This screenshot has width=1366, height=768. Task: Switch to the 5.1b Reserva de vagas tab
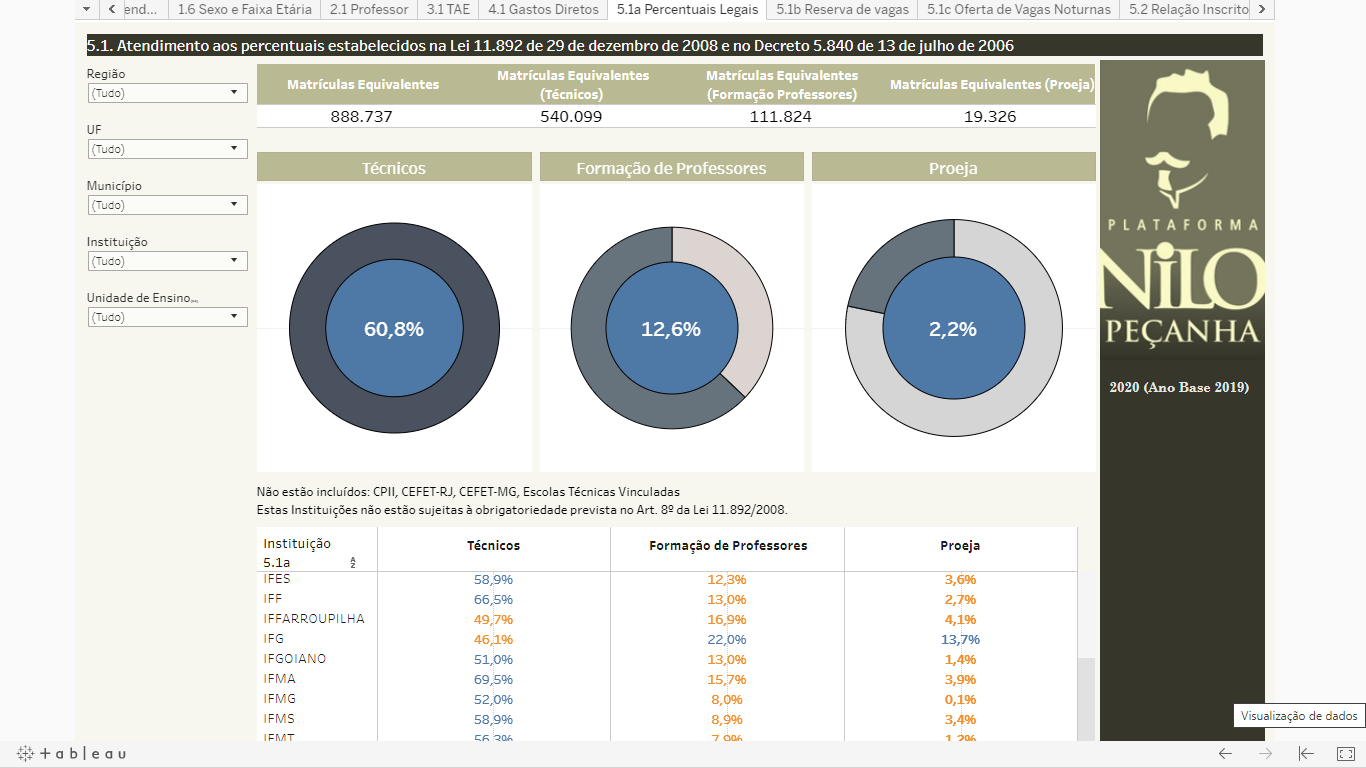(x=842, y=9)
